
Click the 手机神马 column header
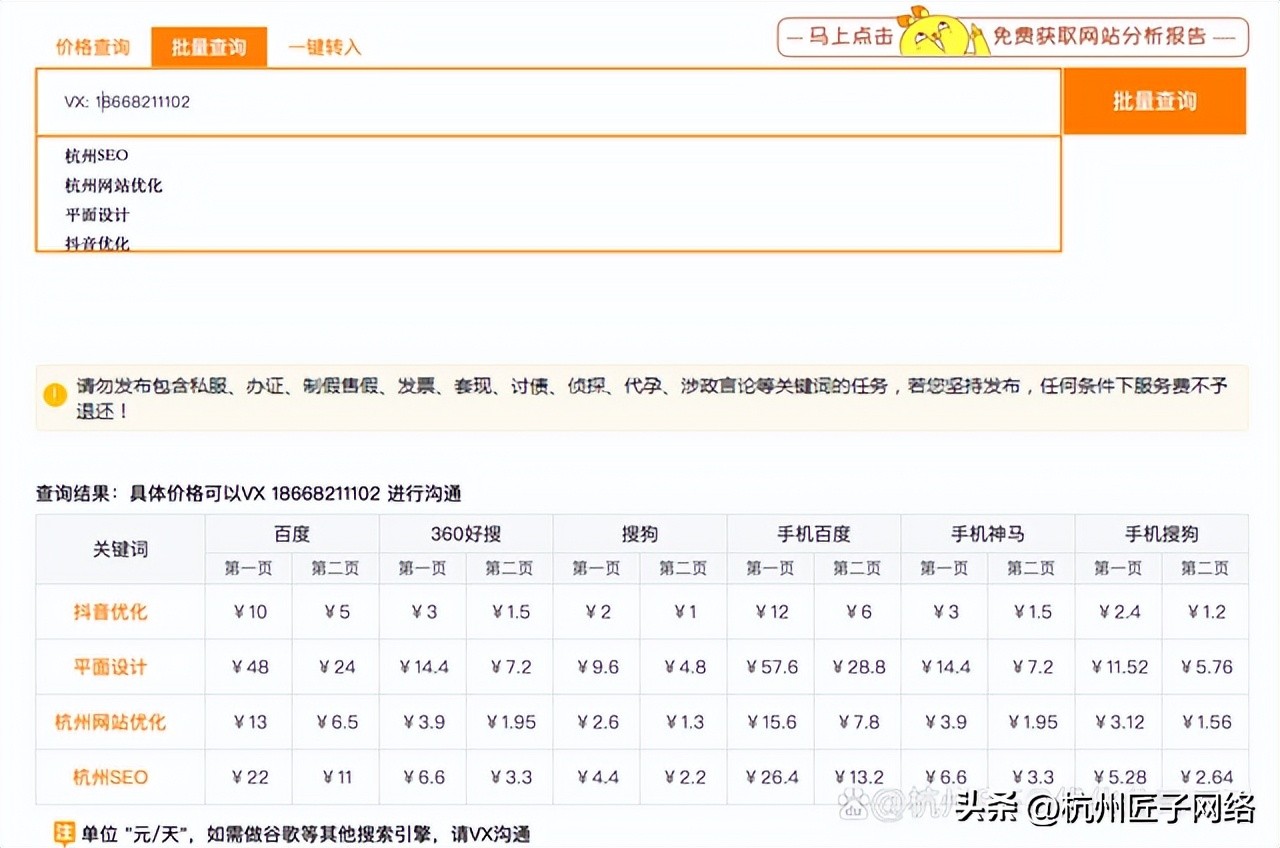[985, 534]
